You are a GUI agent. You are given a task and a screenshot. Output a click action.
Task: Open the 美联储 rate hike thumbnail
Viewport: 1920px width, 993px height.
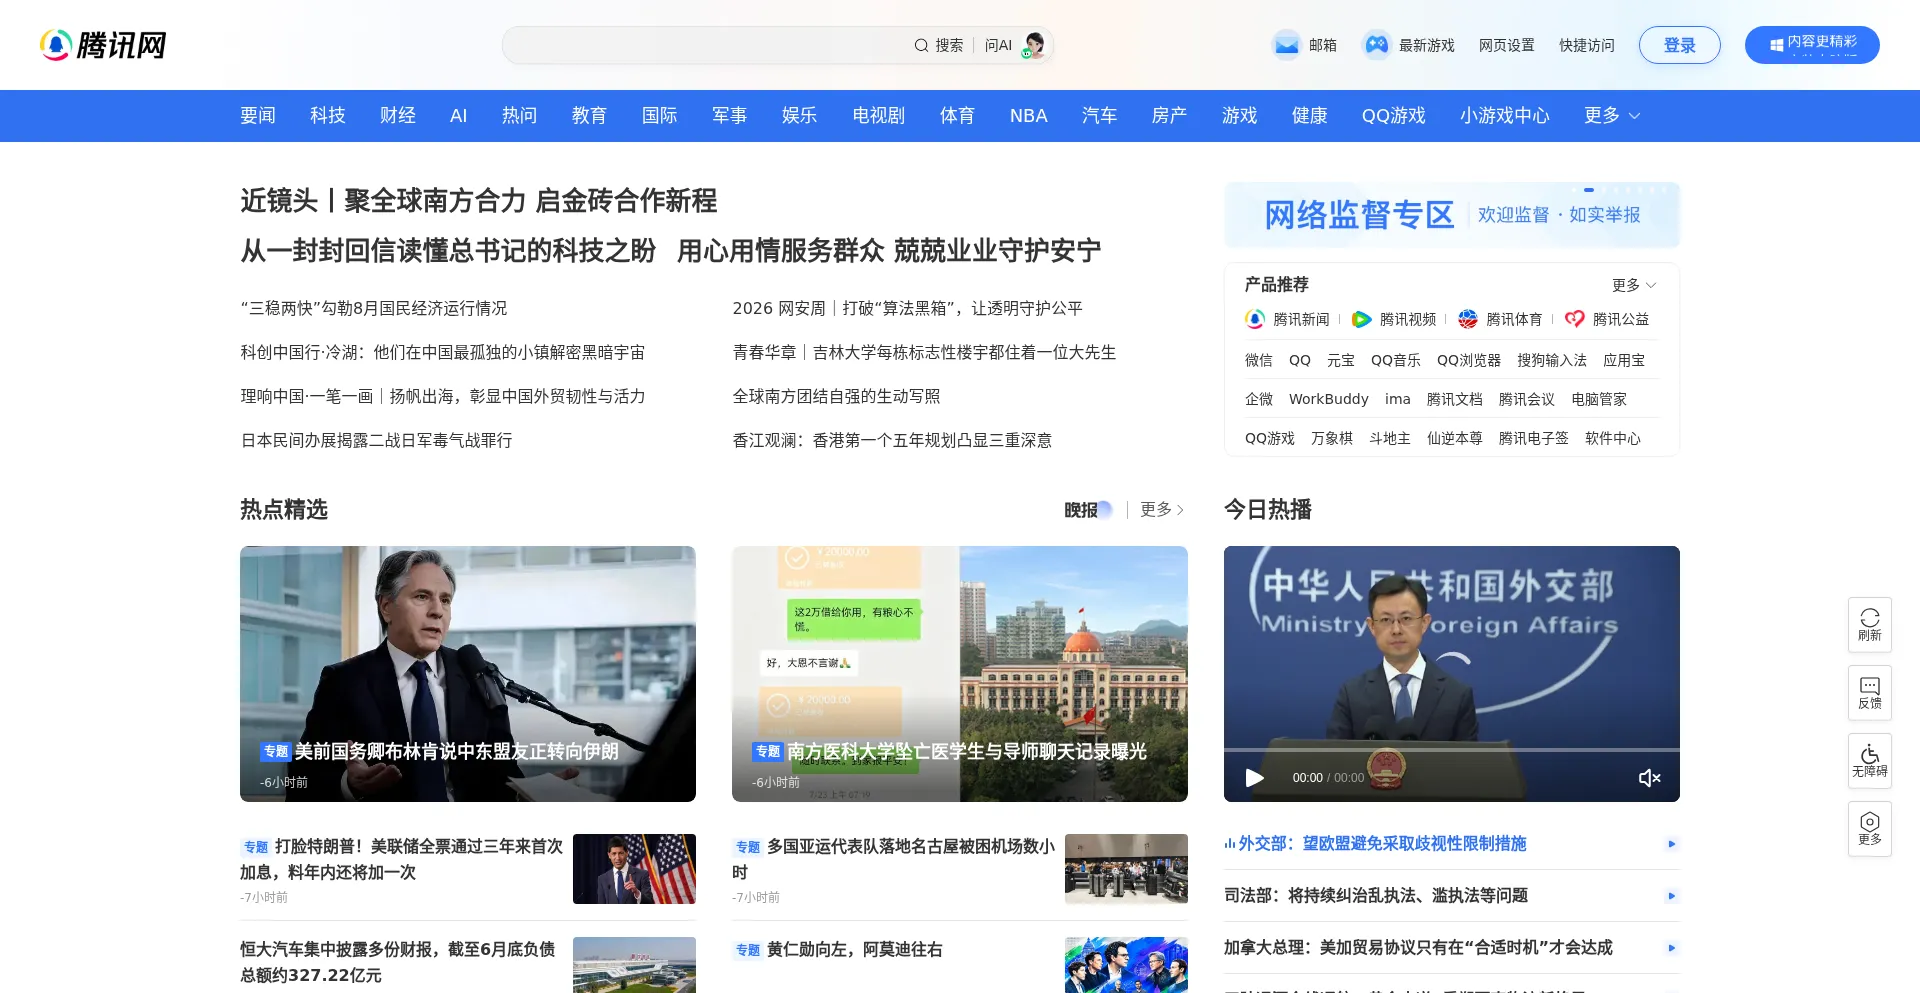click(634, 869)
